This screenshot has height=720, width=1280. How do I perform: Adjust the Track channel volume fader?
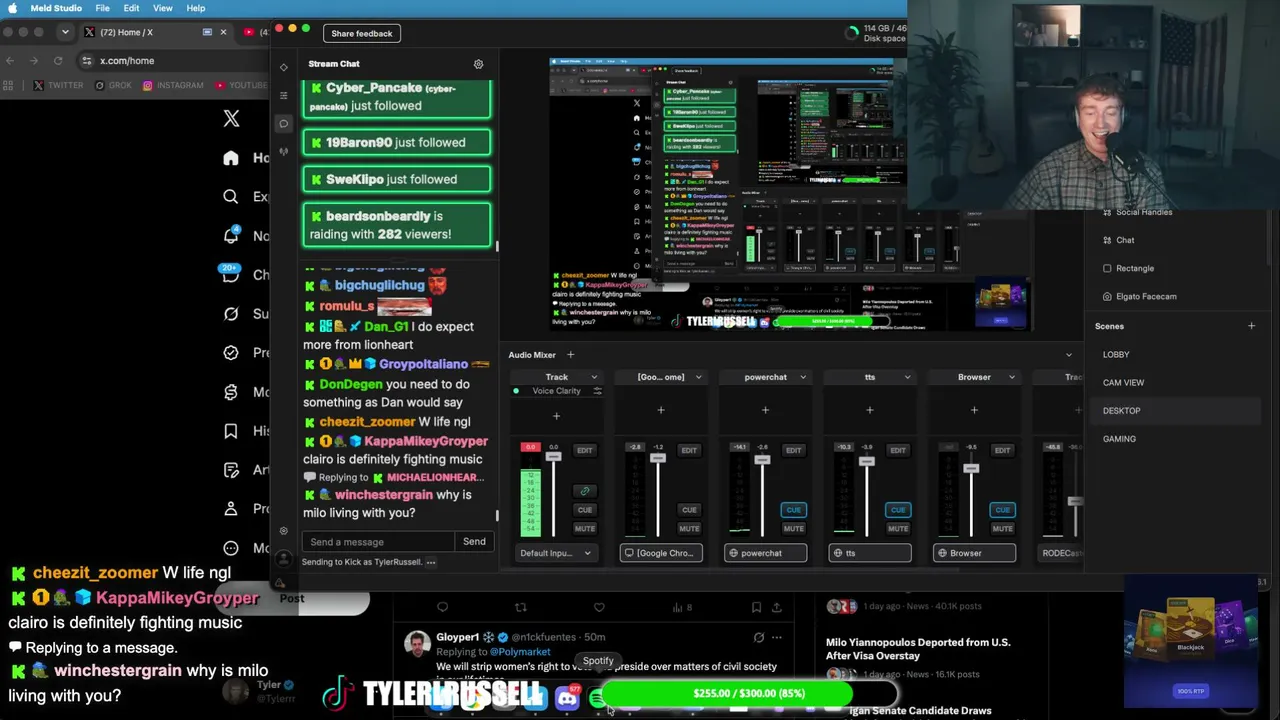(x=553, y=457)
